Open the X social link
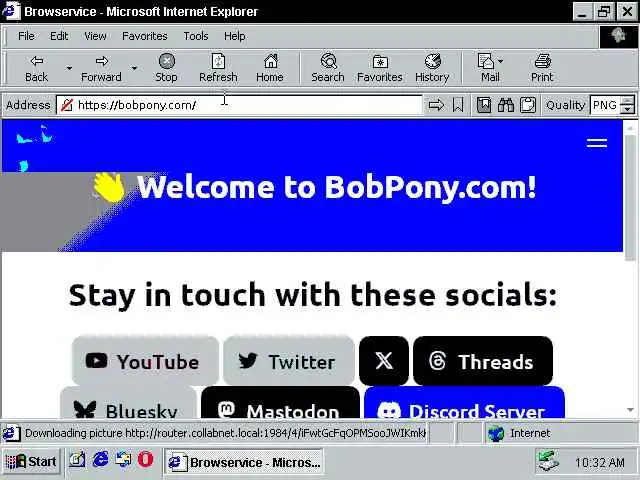The width and height of the screenshot is (640, 480). coord(384,361)
